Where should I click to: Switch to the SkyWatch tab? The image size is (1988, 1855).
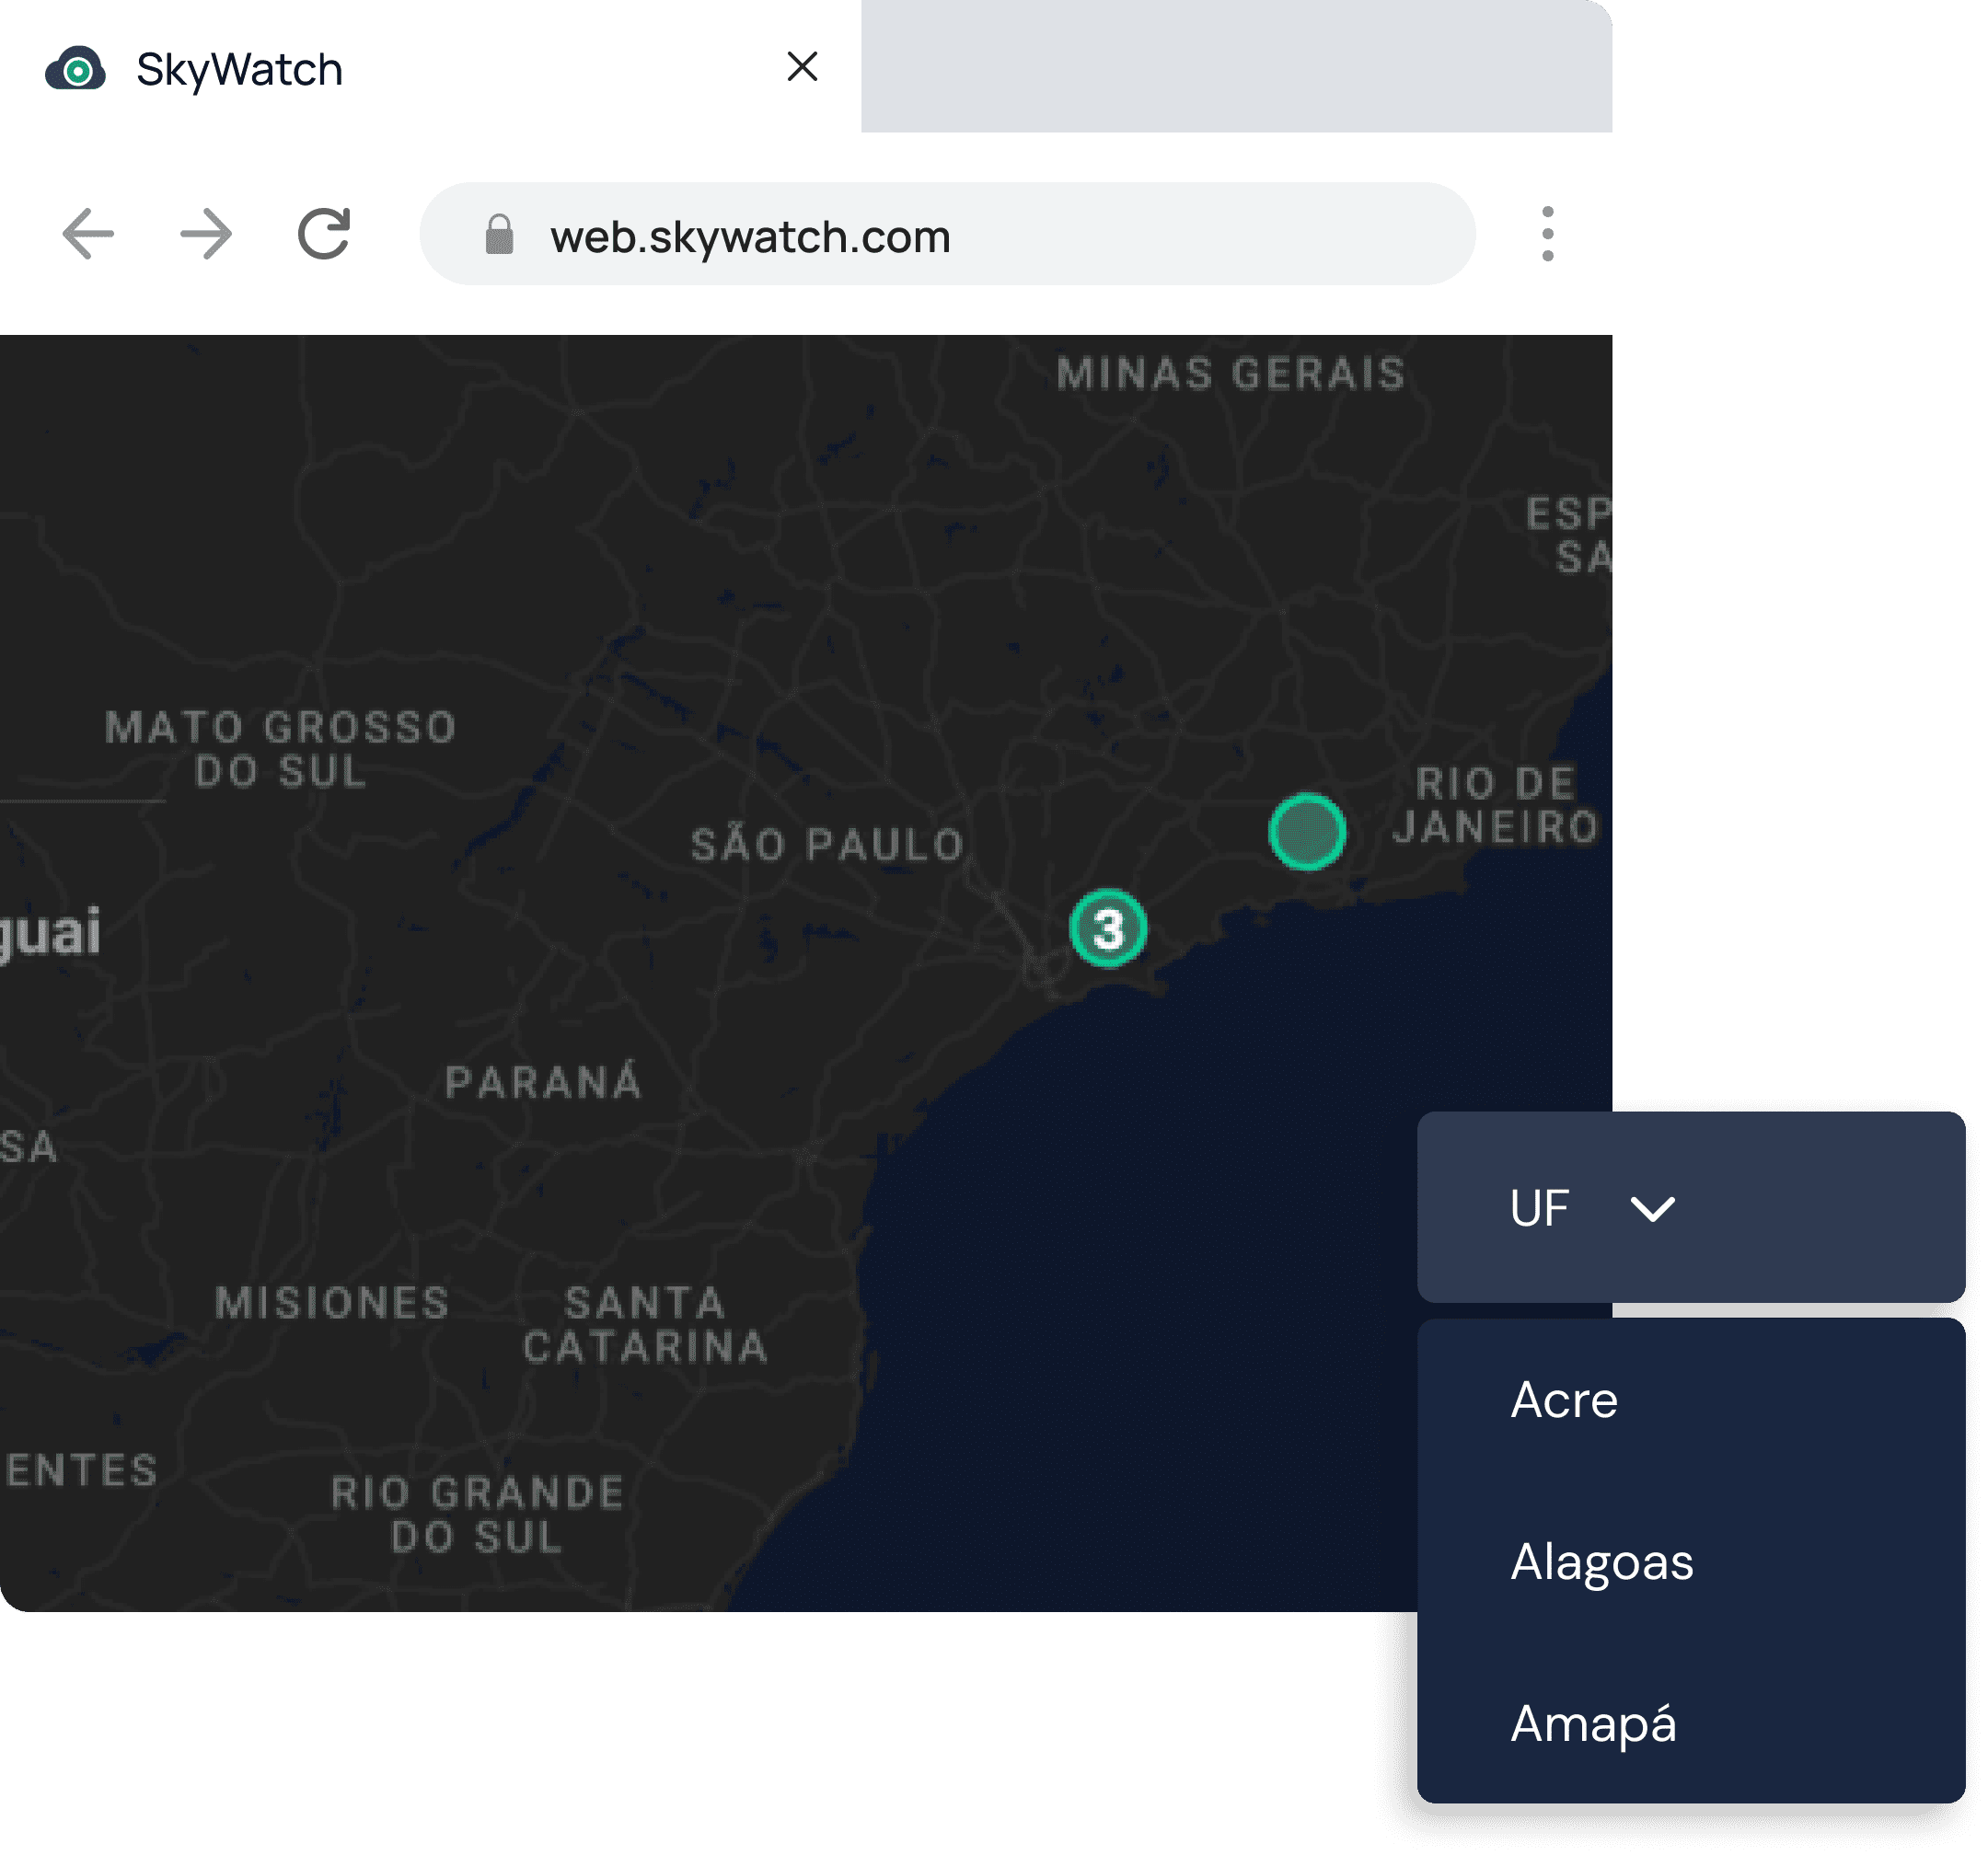pyautogui.click(x=240, y=69)
